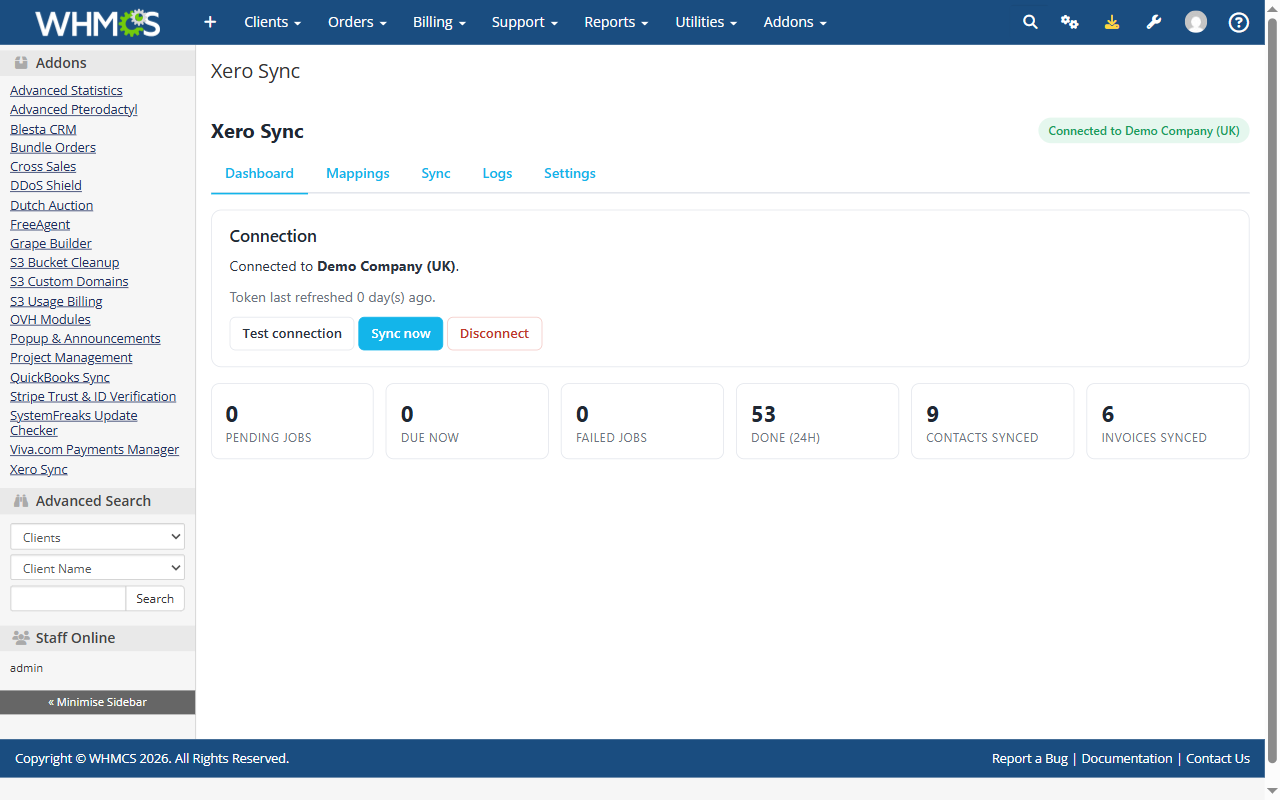Click the Connected to Demo Company badge
Screen dimensions: 1280x800
point(1144,131)
